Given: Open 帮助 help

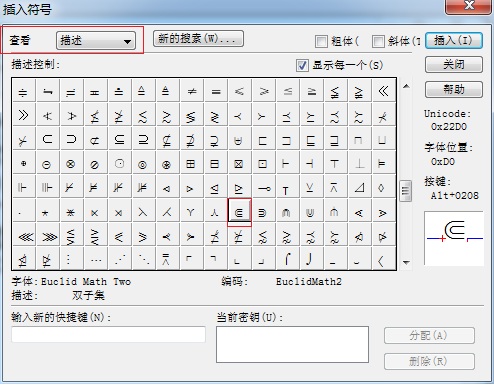Looking at the screenshot, I should [454, 89].
